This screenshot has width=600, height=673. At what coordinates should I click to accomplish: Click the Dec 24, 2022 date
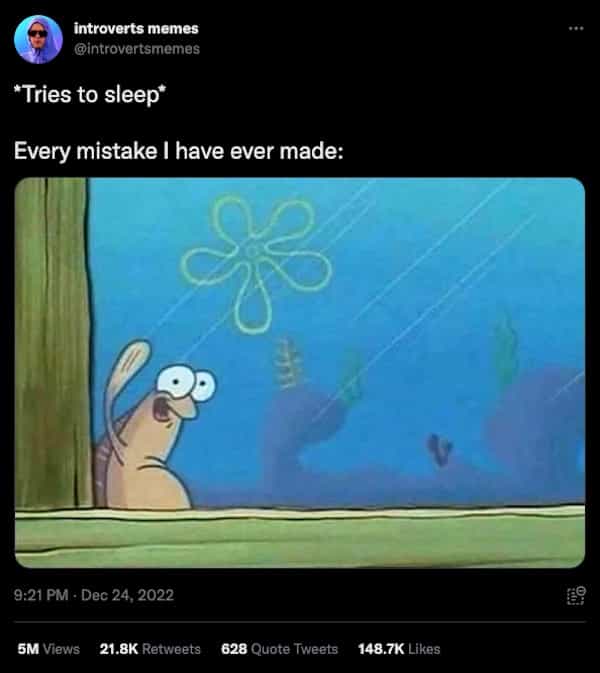(x=127, y=595)
